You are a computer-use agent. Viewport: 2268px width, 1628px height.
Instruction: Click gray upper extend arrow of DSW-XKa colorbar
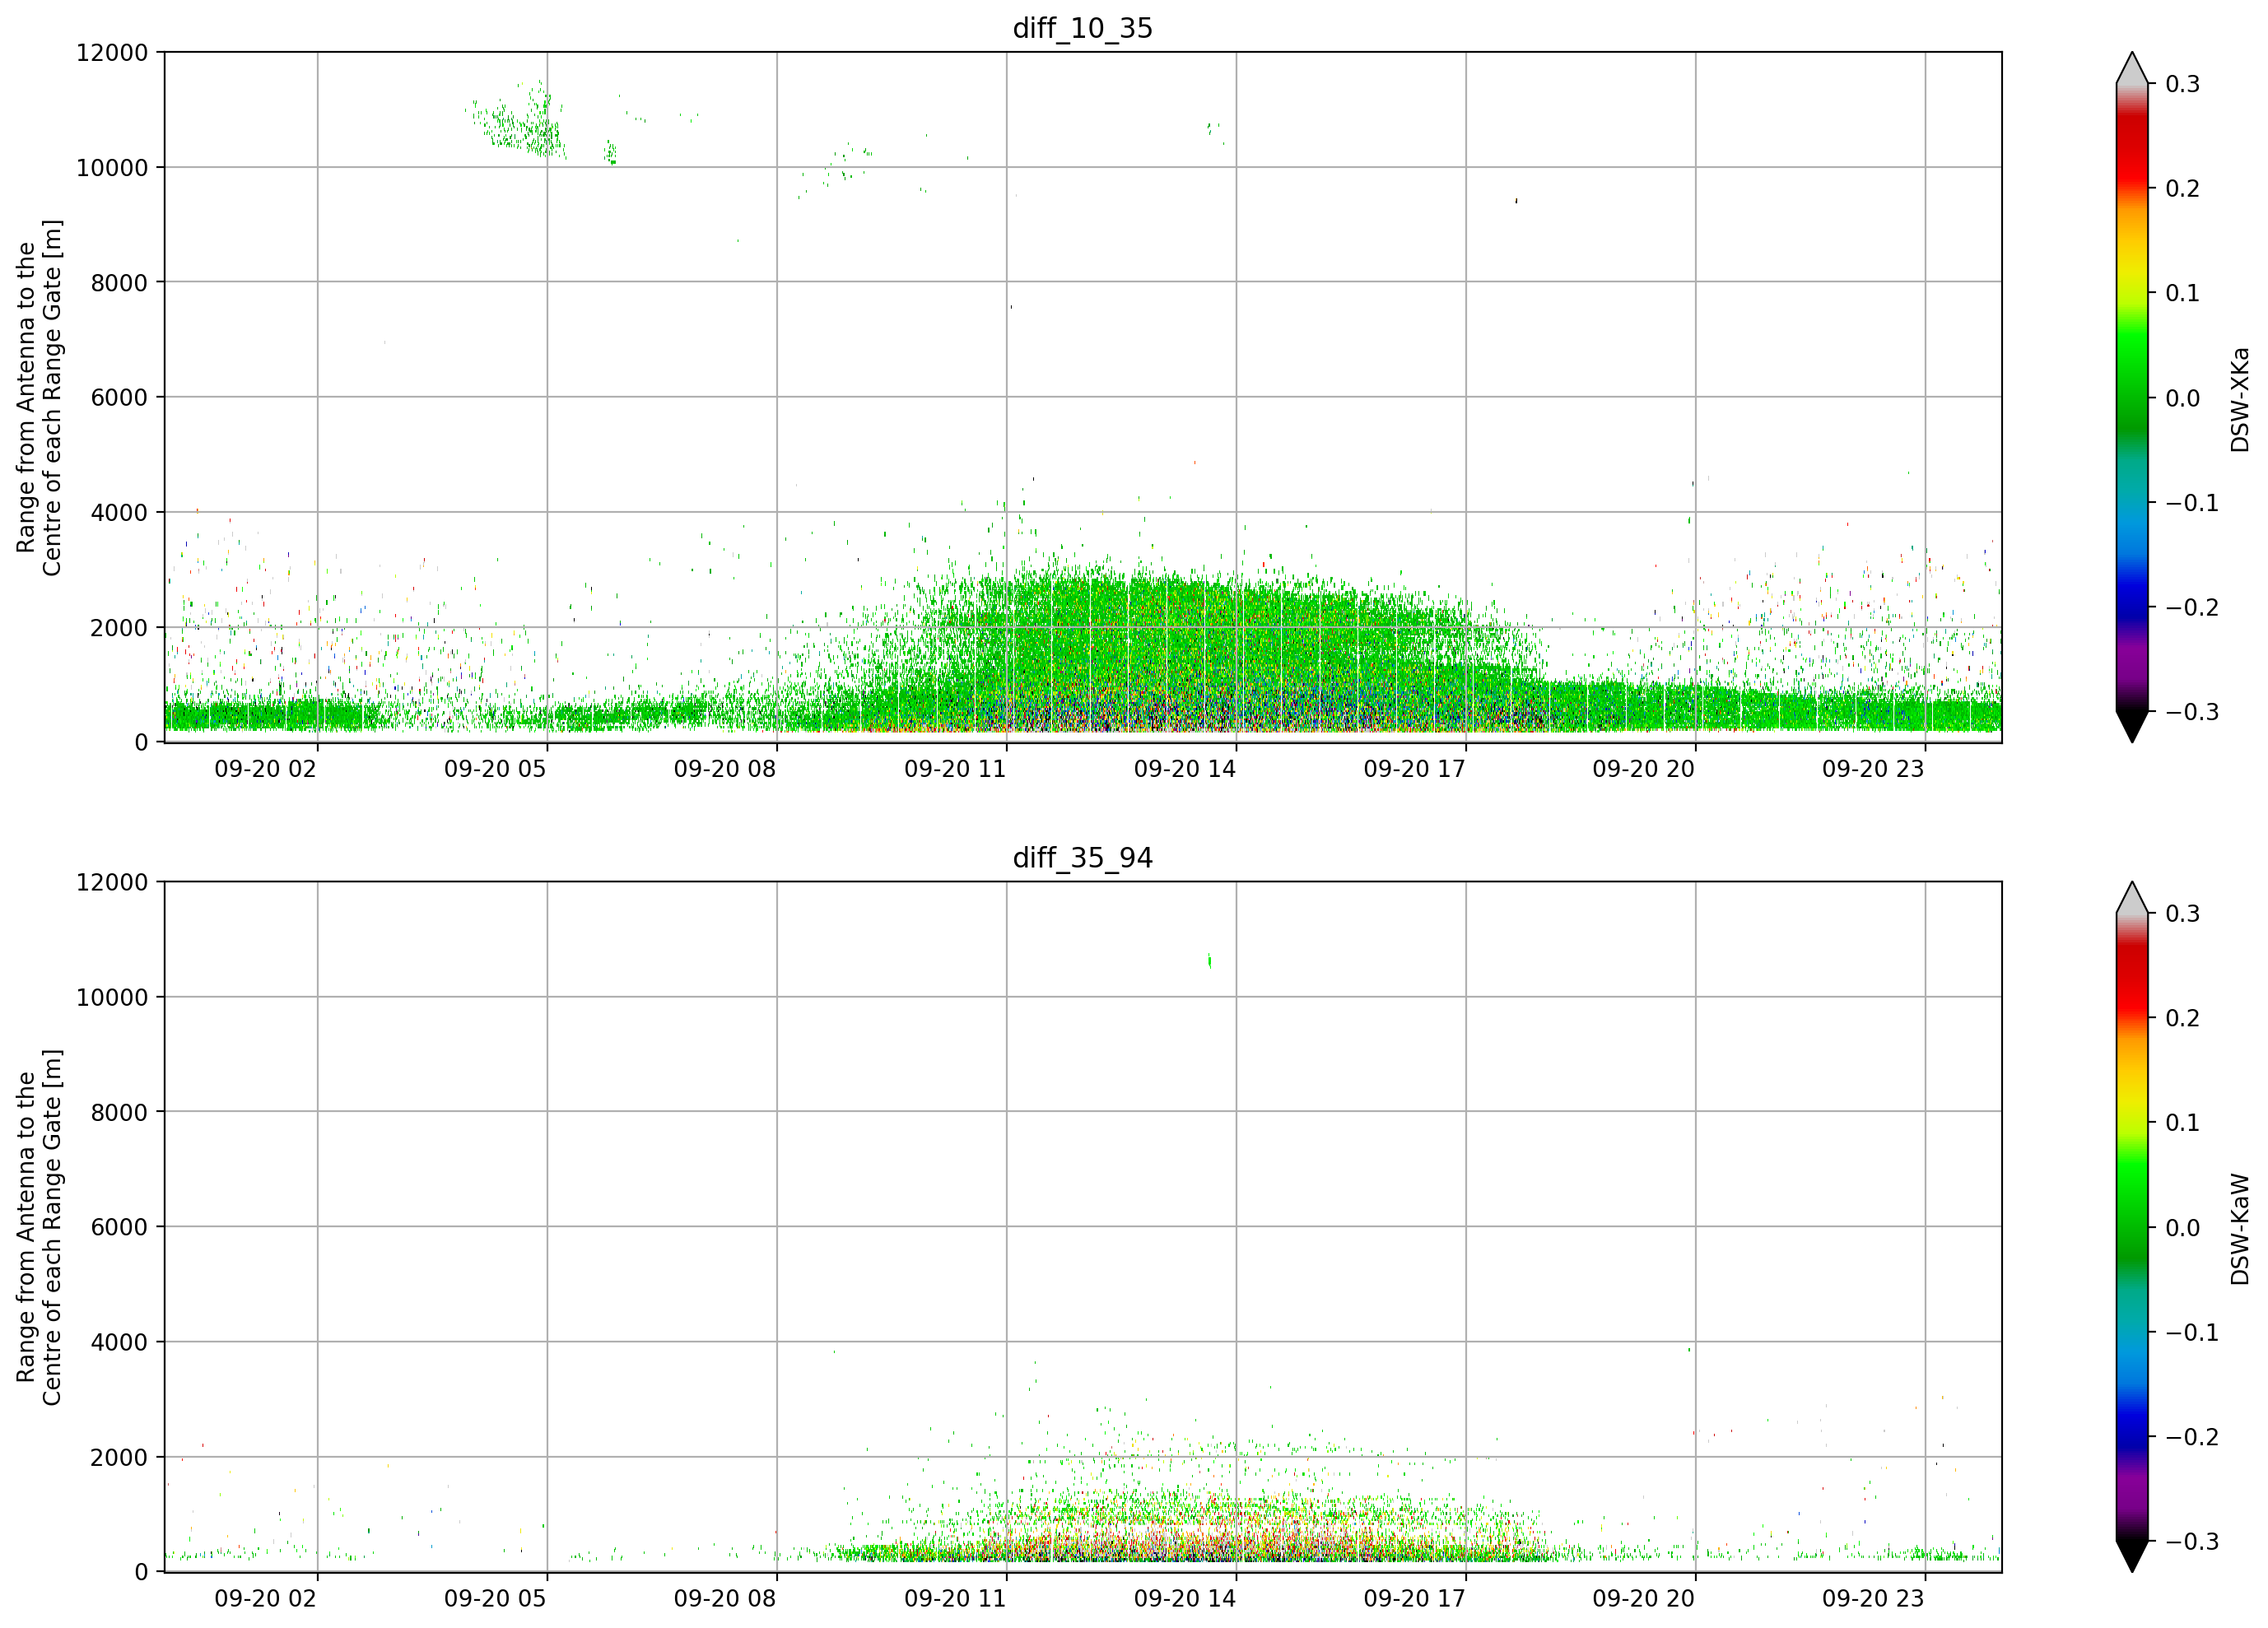tap(2132, 70)
